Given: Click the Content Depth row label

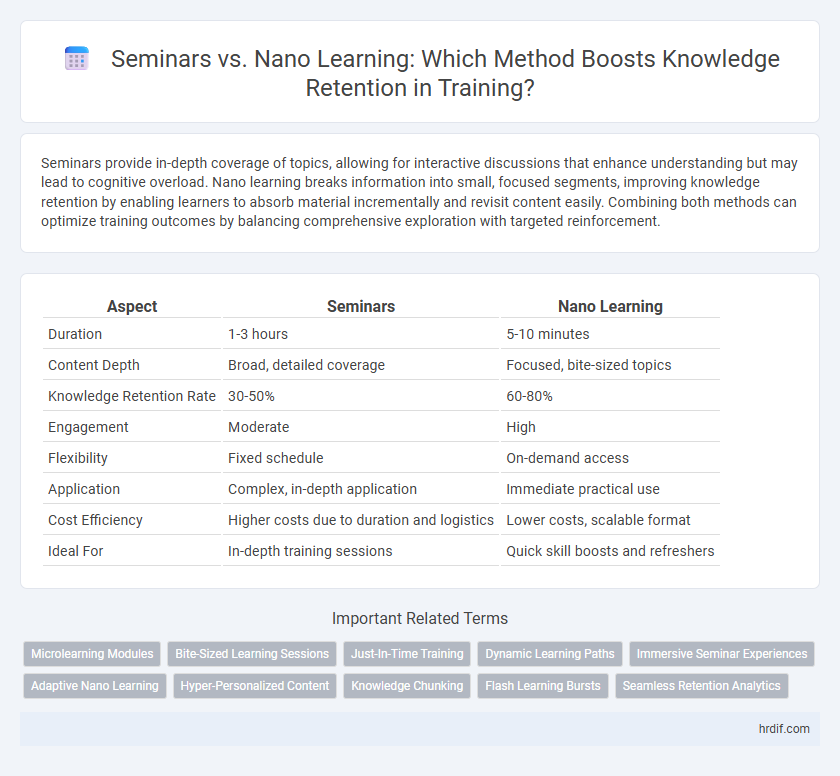Looking at the screenshot, I should pos(94,365).
